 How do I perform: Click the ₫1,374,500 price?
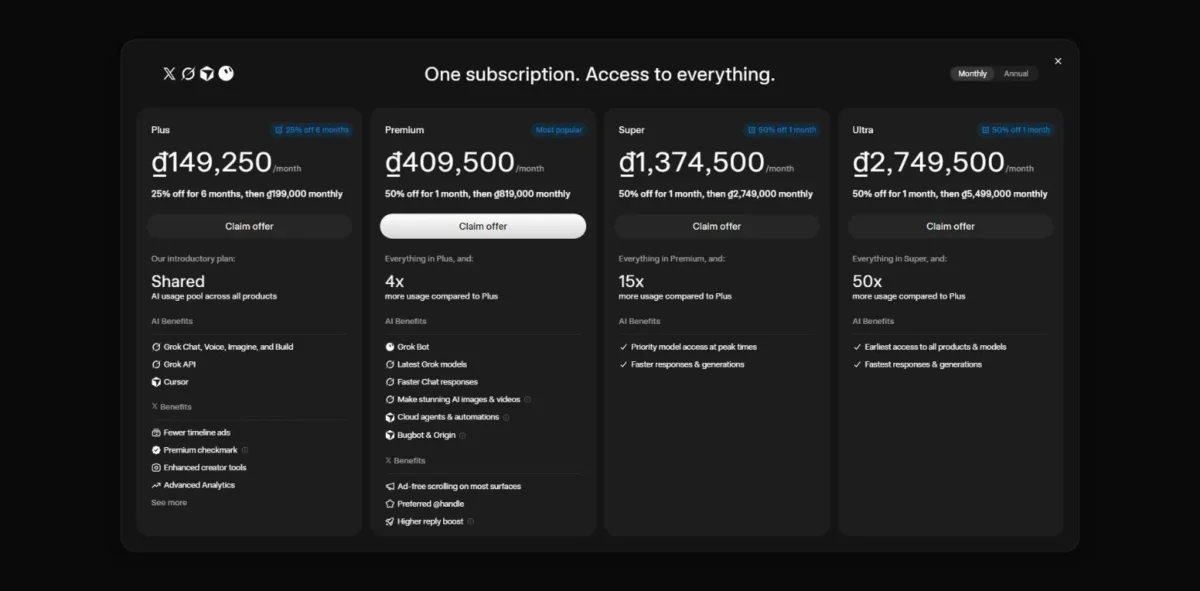(x=692, y=162)
